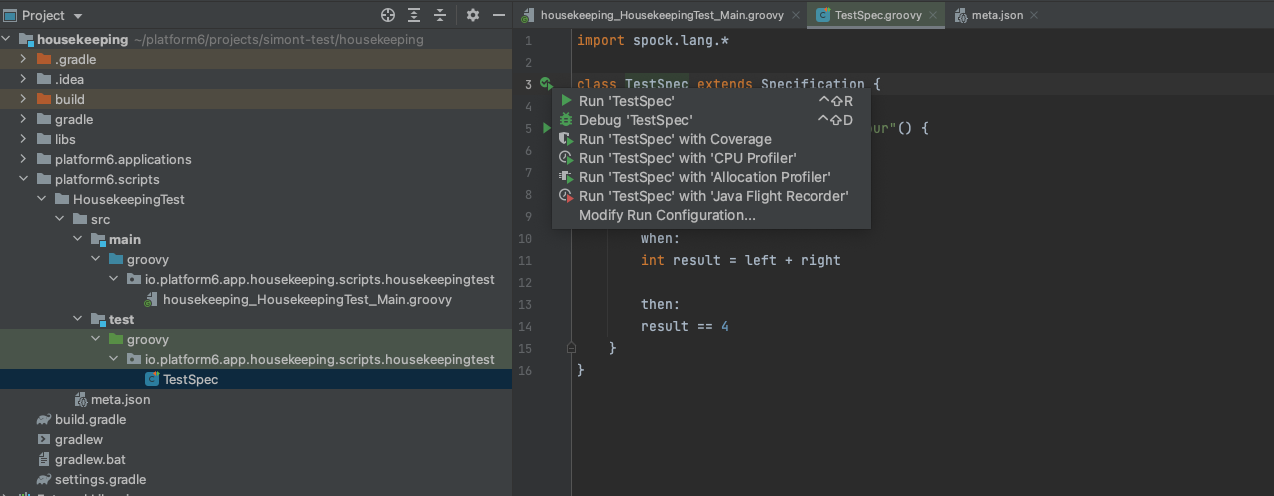1274x496 pixels.
Task: Expand the .gradle folder
Action: coord(23,59)
